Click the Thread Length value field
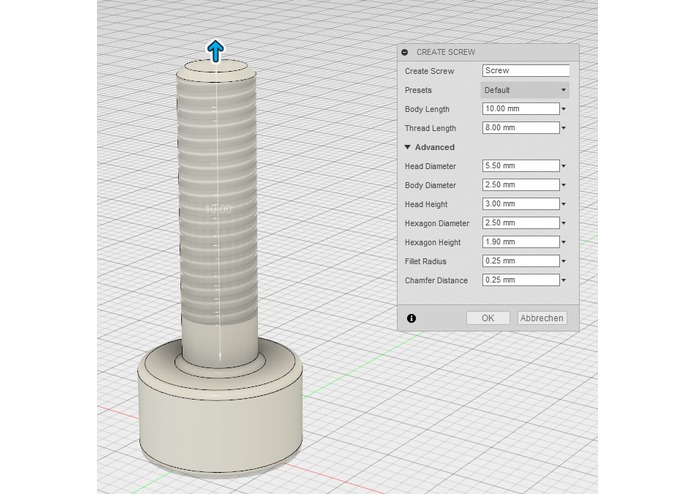This screenshot has width=695, height=494. pyautogui.click(x=521, y=128)
